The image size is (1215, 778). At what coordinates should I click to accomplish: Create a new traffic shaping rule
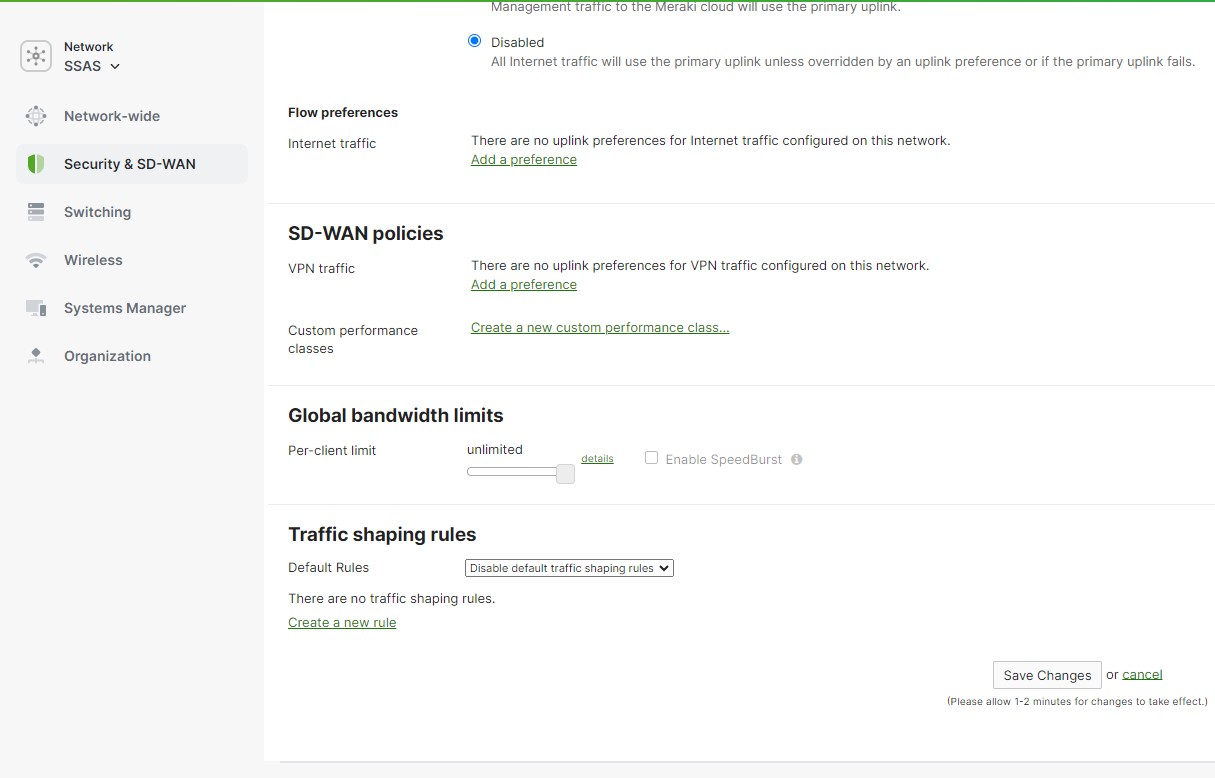point(342,622)
